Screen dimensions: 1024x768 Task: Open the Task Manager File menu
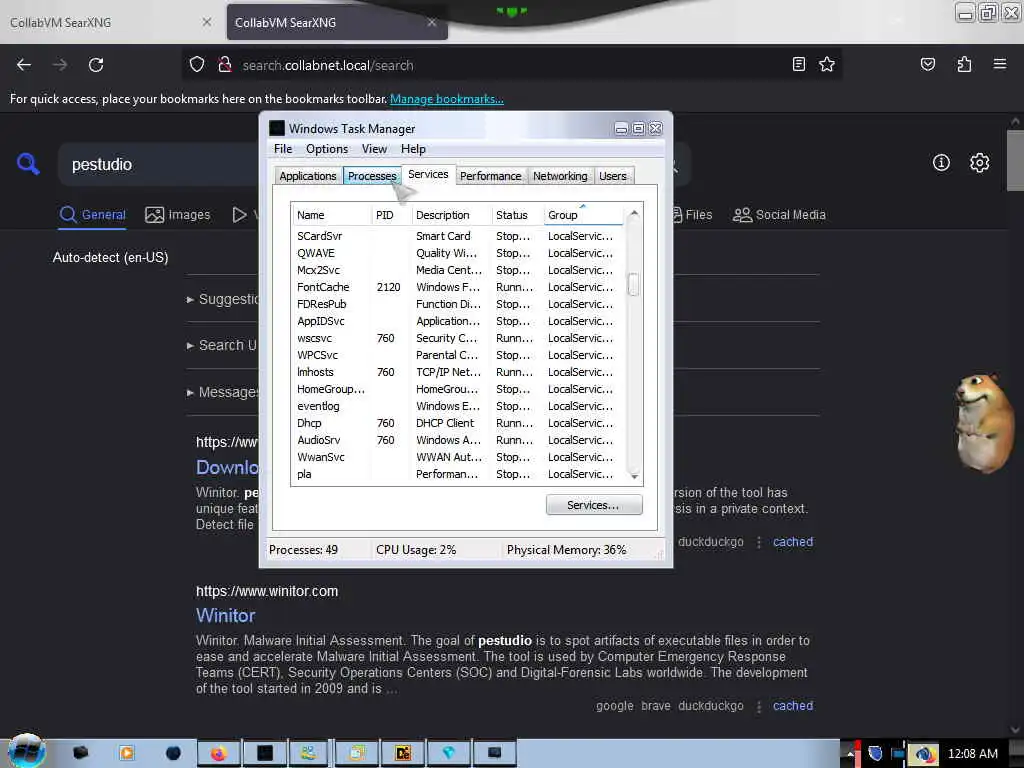[283, 149]
